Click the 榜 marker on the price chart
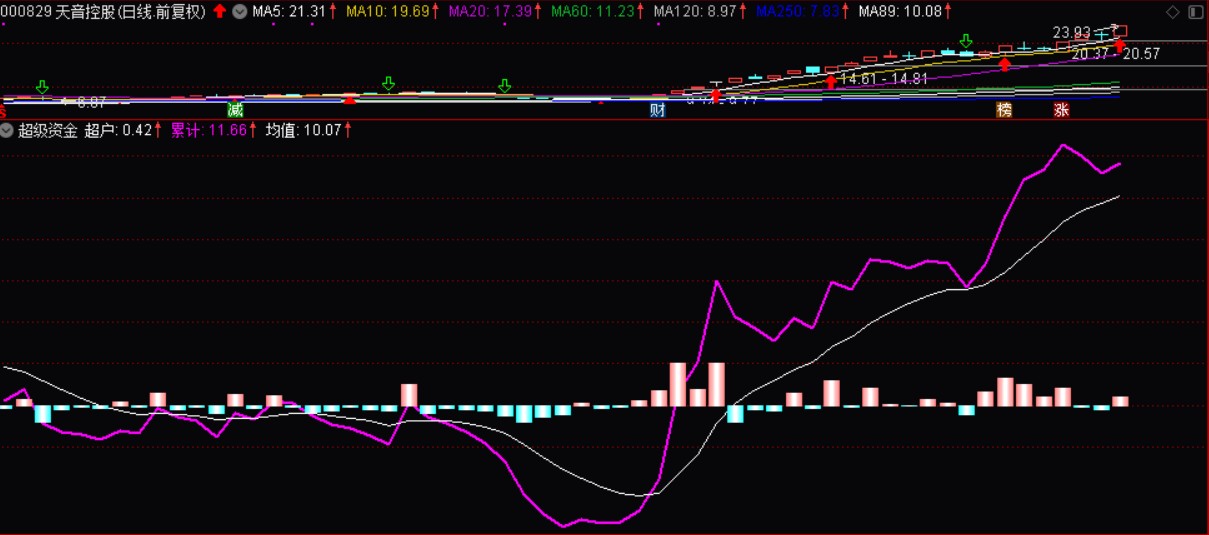 1004,110
